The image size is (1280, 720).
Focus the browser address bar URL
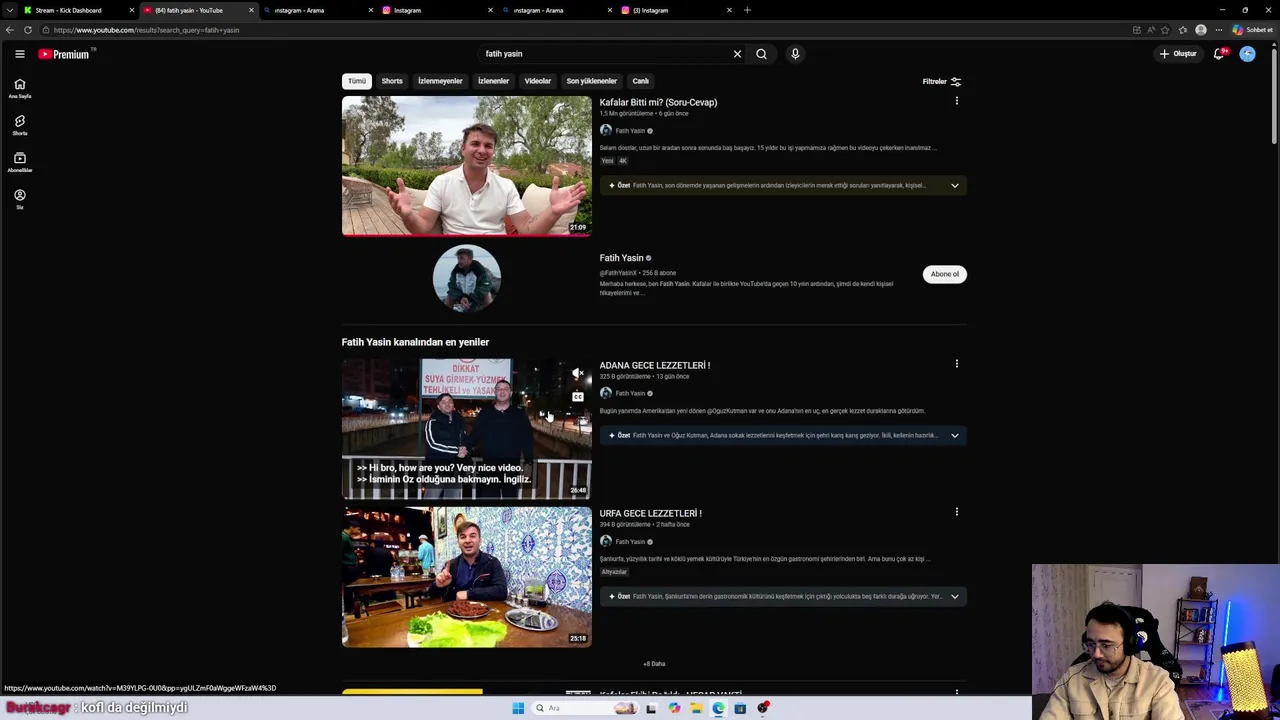pyautogui.click(x=145, y=30)
